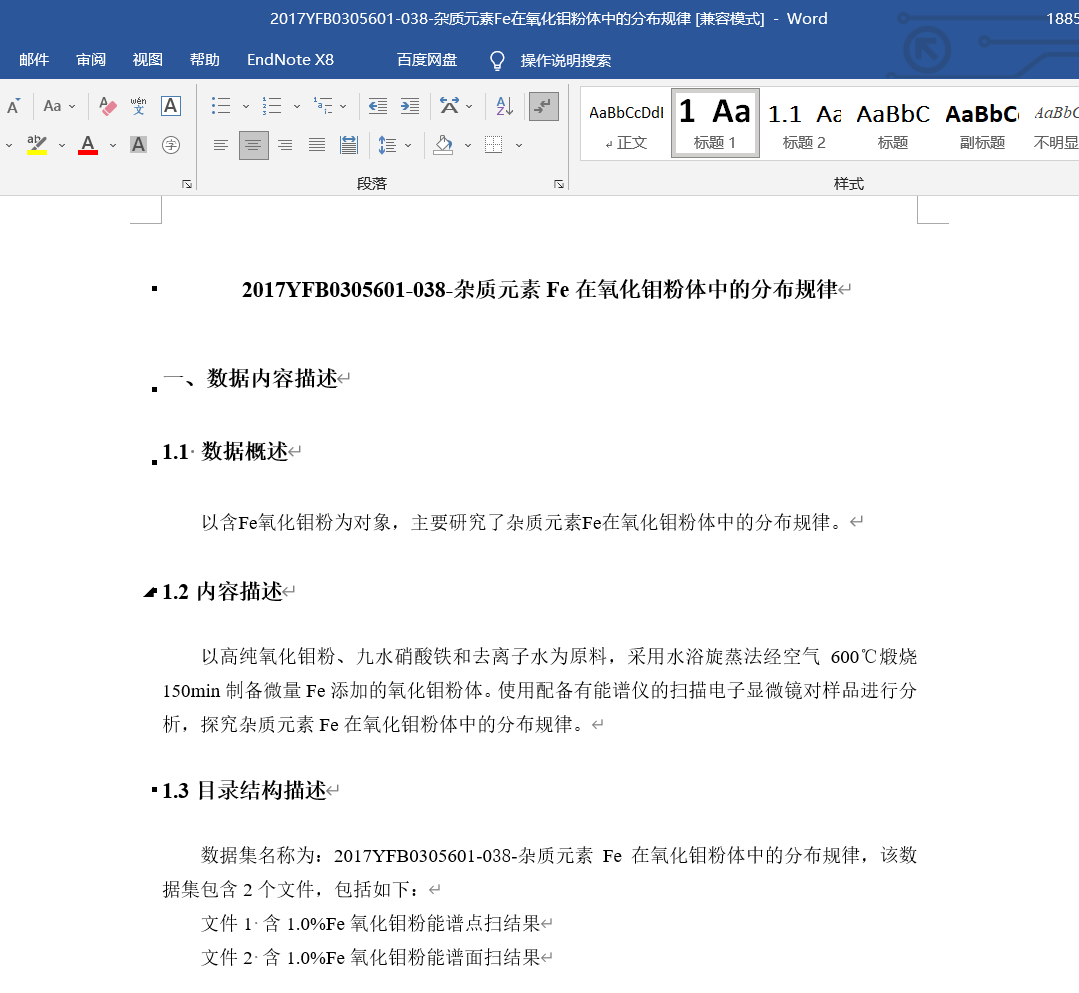Click the document title heading text
This screenshot has width=1079, height=993.
pyautogui.click(x=540, y=290)
